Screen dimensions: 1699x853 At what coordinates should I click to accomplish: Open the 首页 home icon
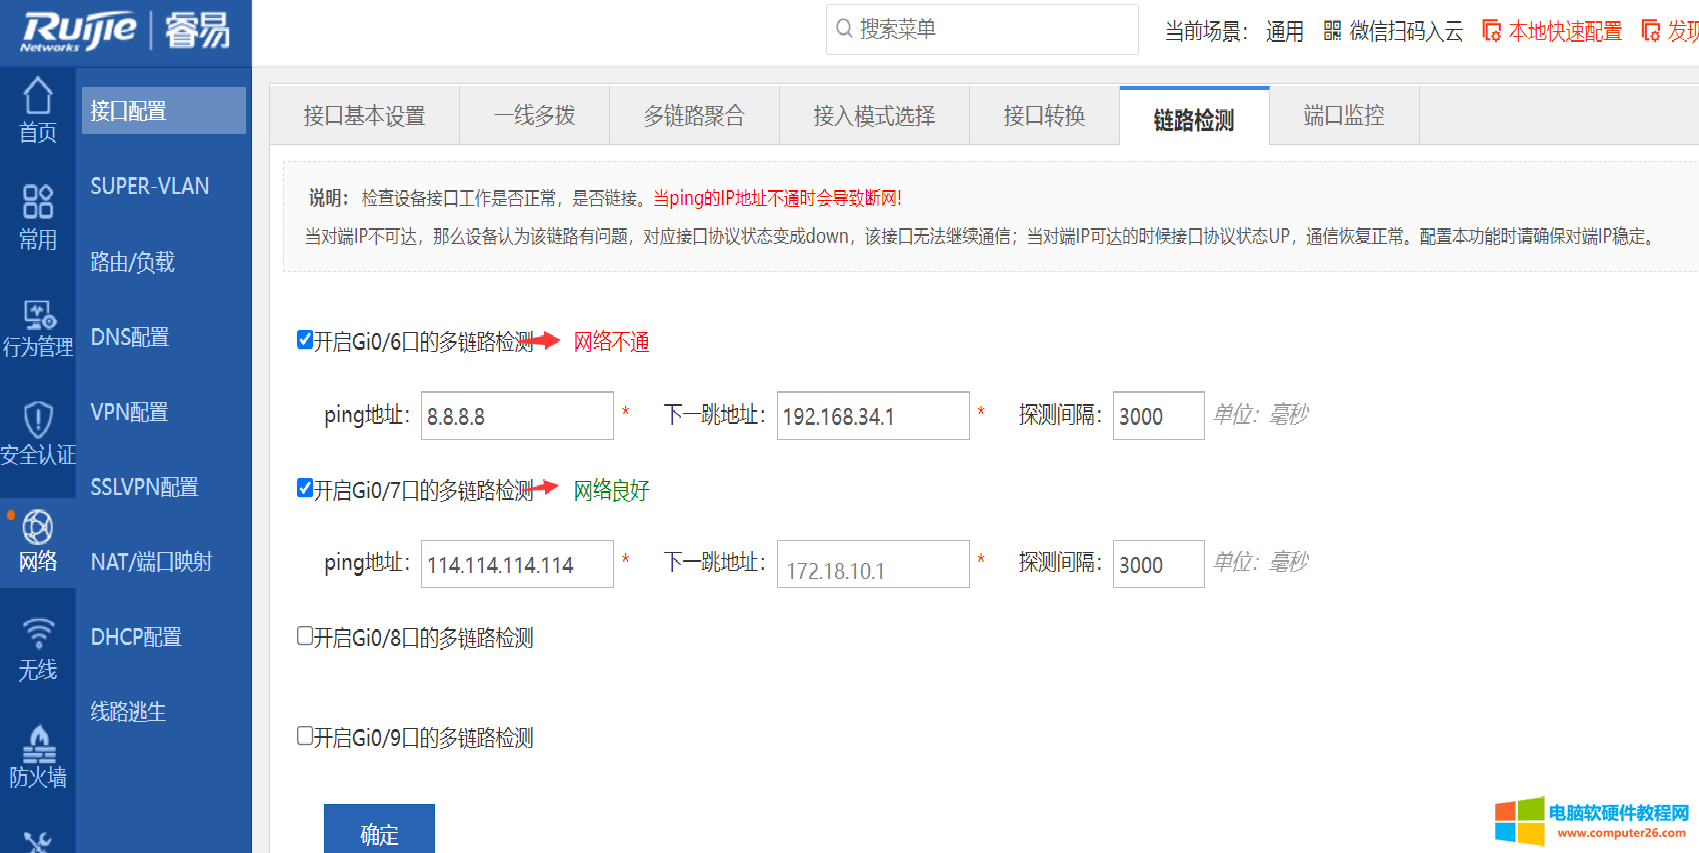coord(38,96)
